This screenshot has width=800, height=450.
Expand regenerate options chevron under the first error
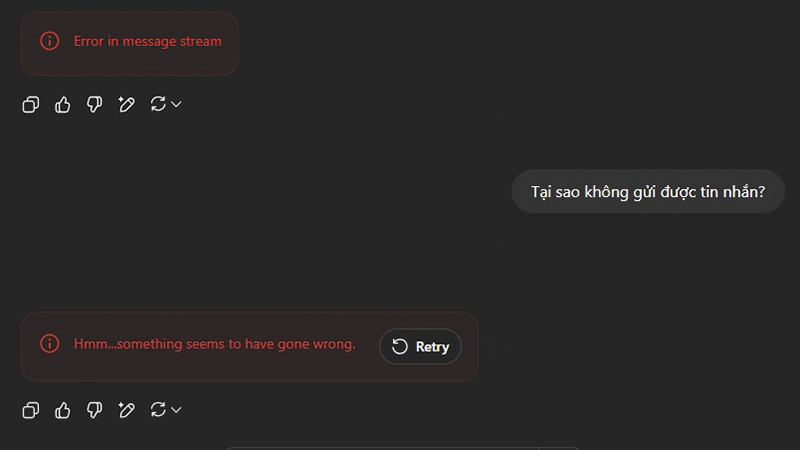[x=176, y=104]
